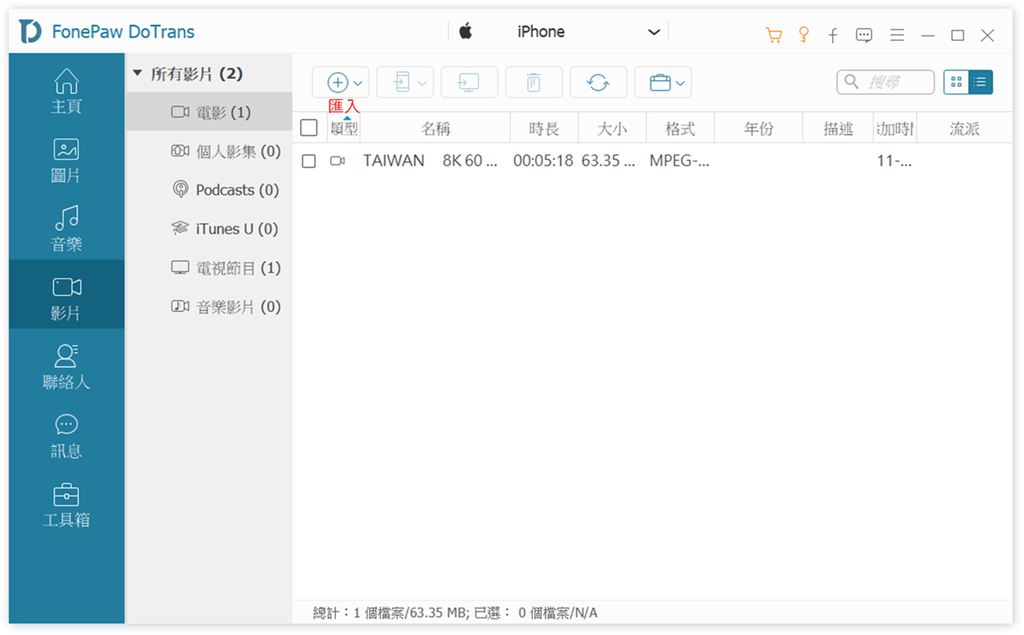Screen dimensions: 1024x635
Task: Select the 音樂影片 (0) category
Action: [209, 306]
